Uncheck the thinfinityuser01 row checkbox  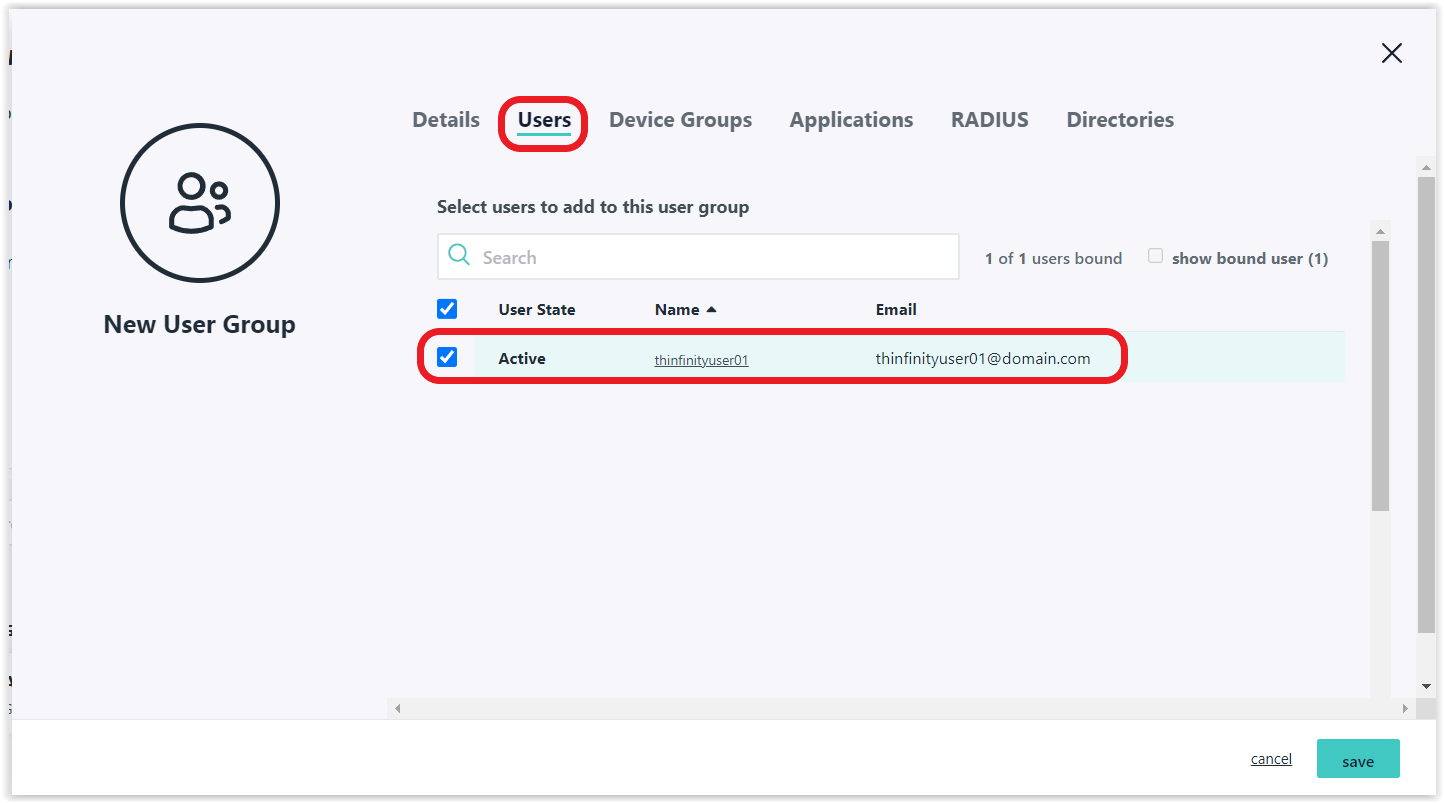(x=447, y=357)
